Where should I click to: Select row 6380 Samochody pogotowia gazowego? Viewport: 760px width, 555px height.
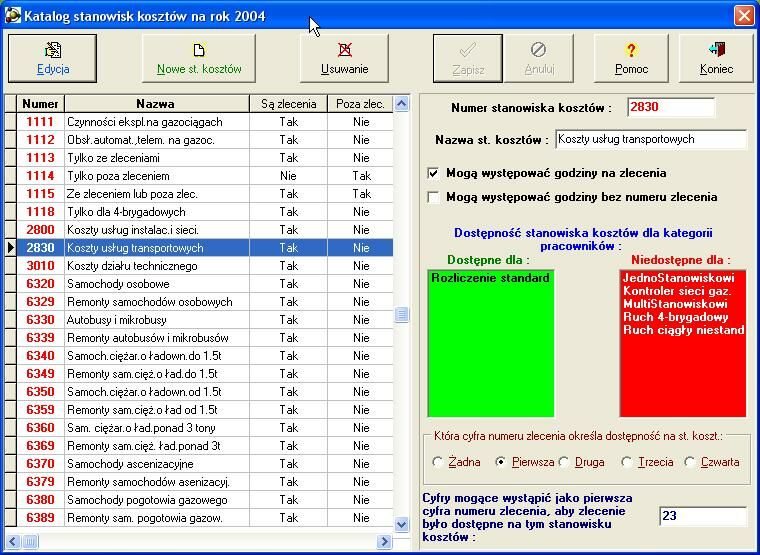coord(205,500)
